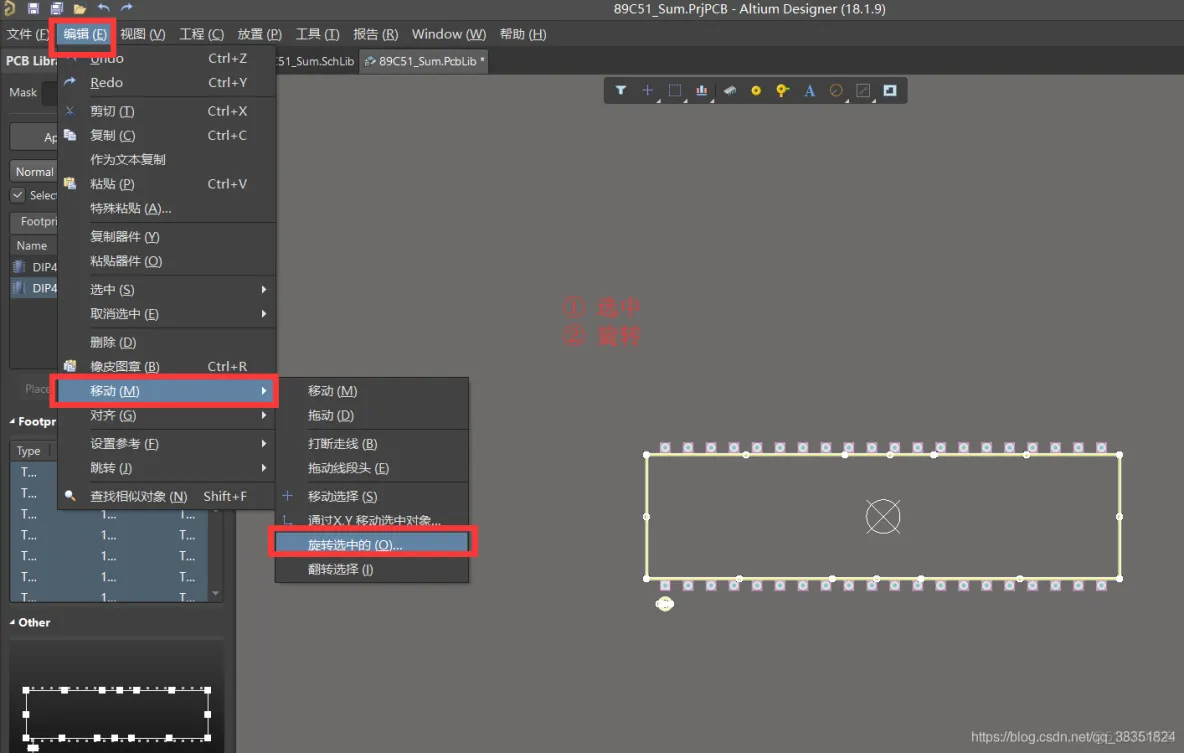Click the center reference origin marker in footprint

click(x=883, y=517)
